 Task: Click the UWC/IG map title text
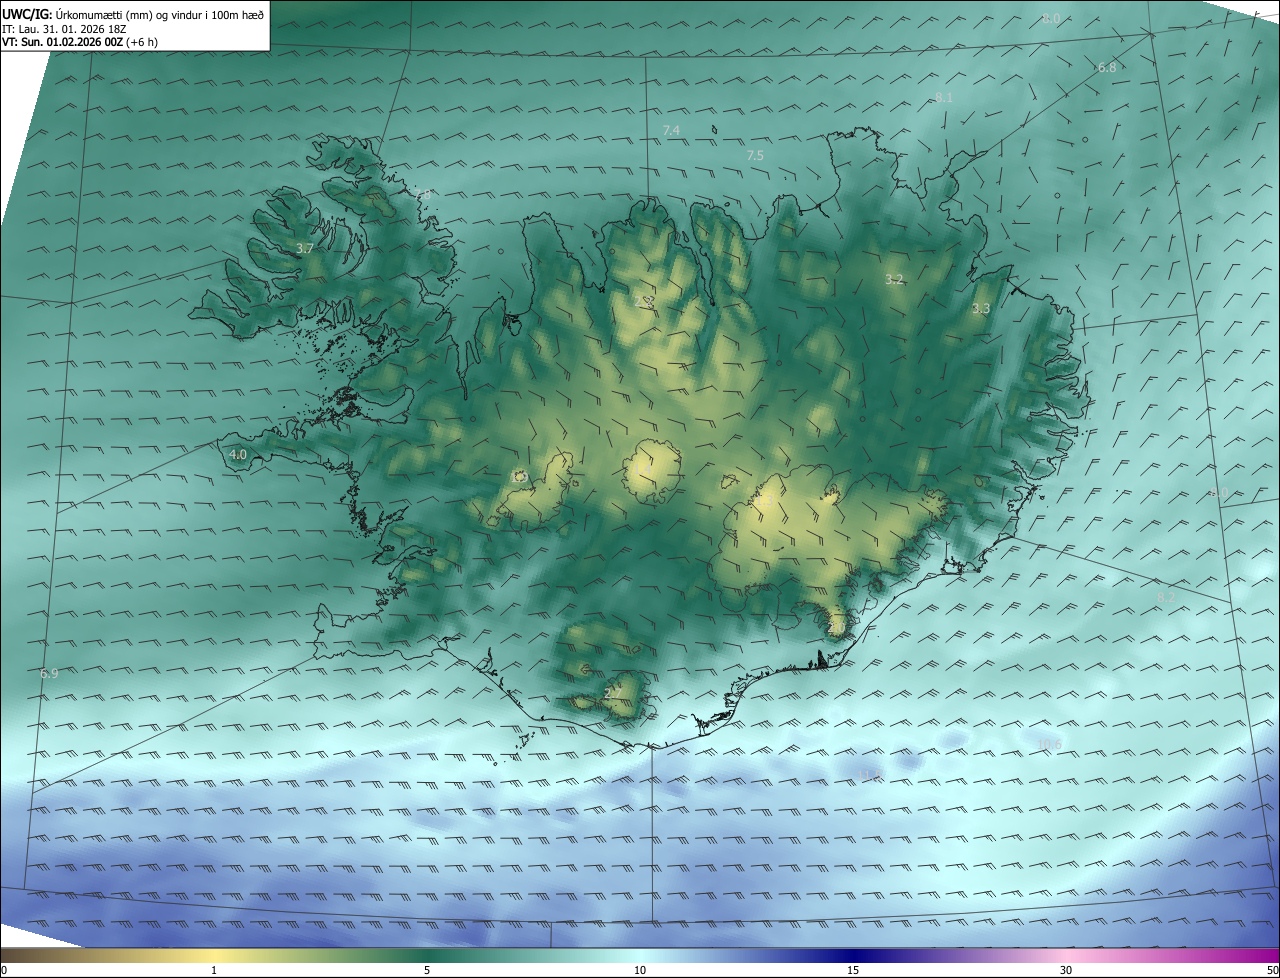pyautogui.click(x=133, y=13)
